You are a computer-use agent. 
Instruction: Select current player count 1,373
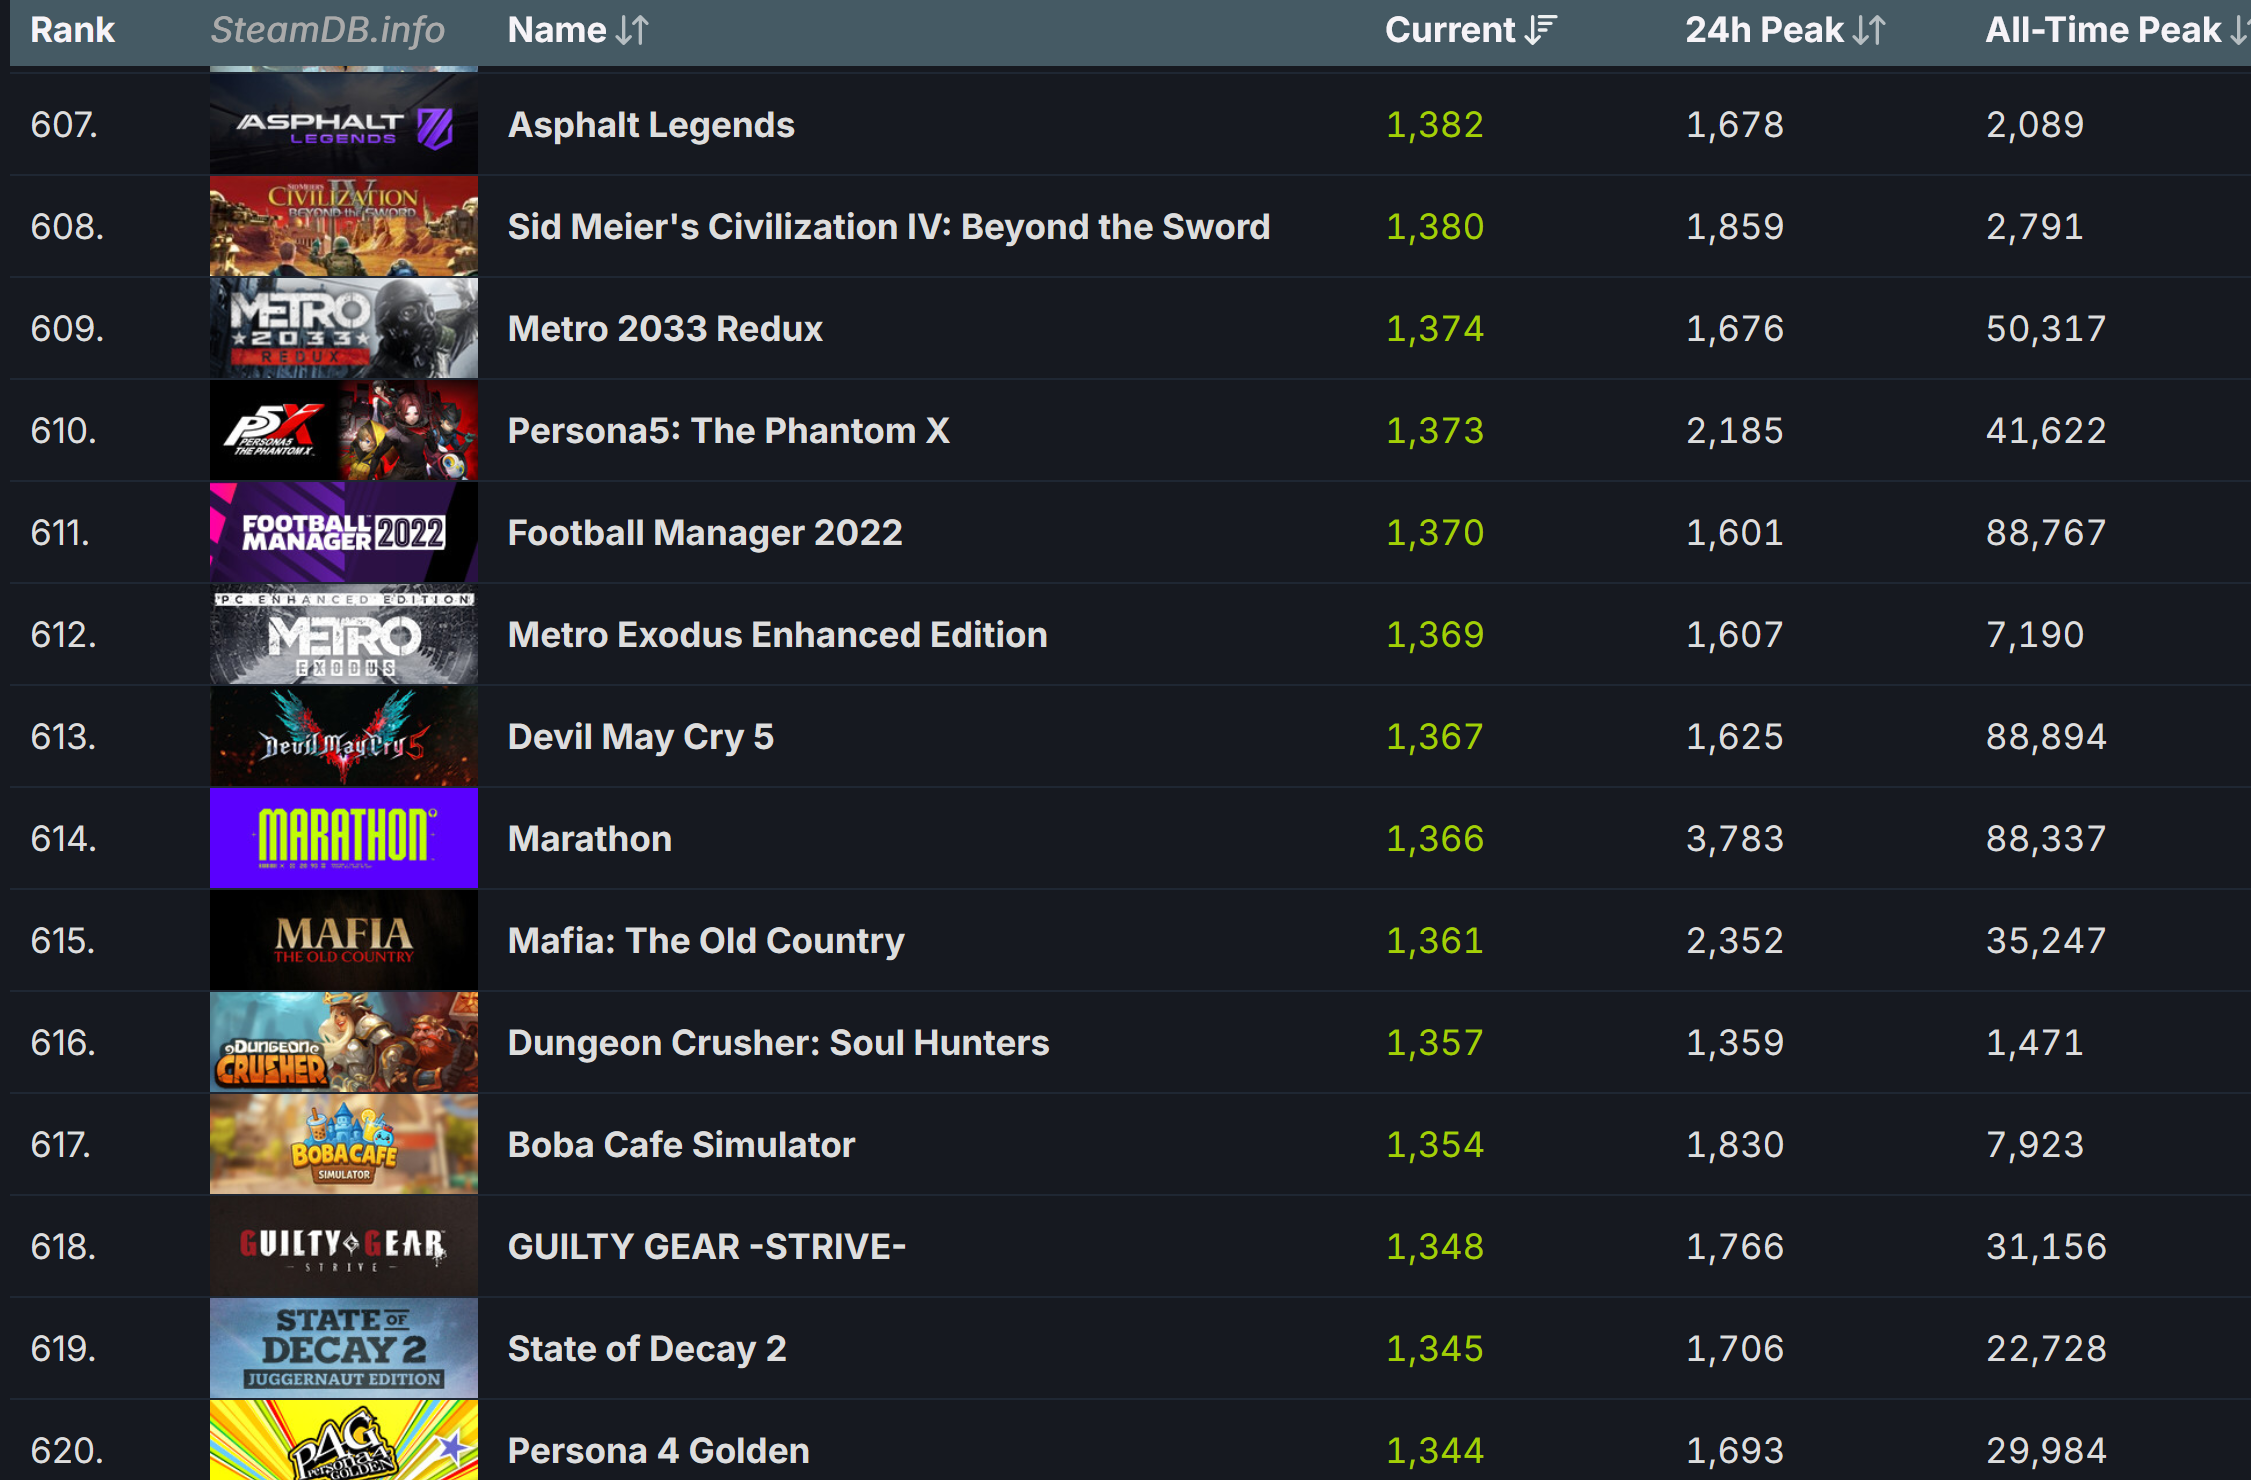(x=1435, y=431)
